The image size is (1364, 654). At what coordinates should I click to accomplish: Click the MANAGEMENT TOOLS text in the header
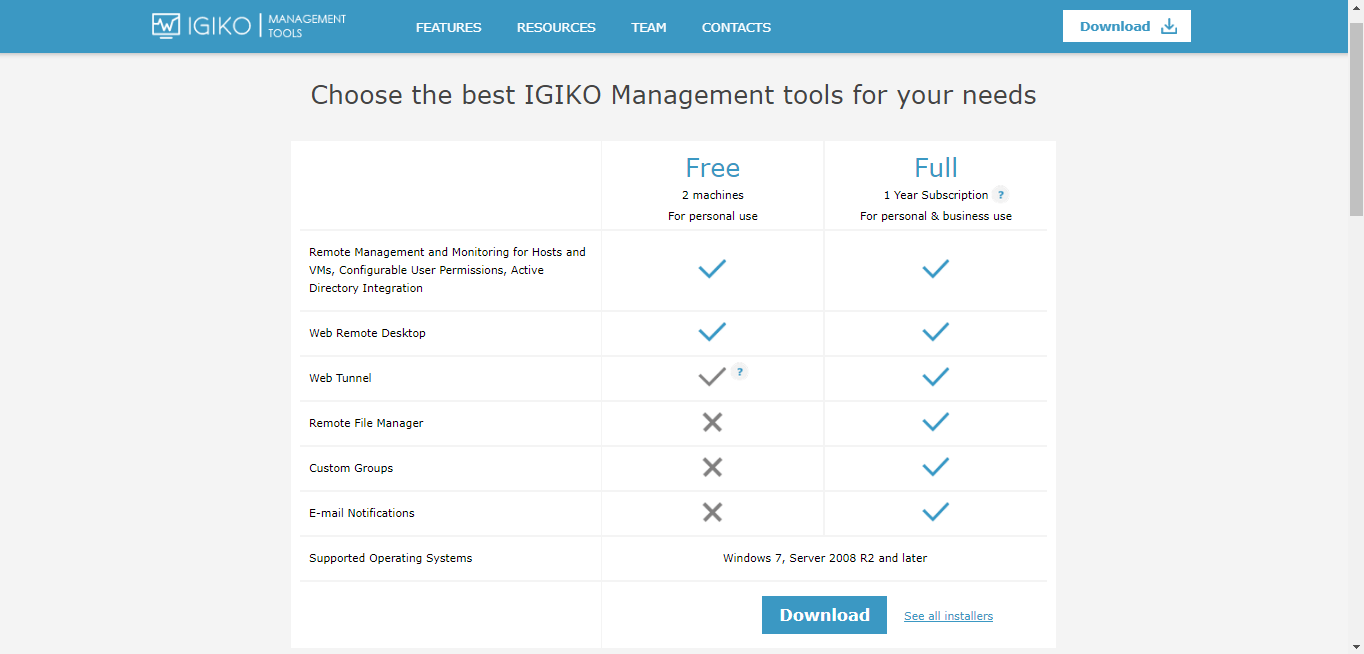(307, 26)
